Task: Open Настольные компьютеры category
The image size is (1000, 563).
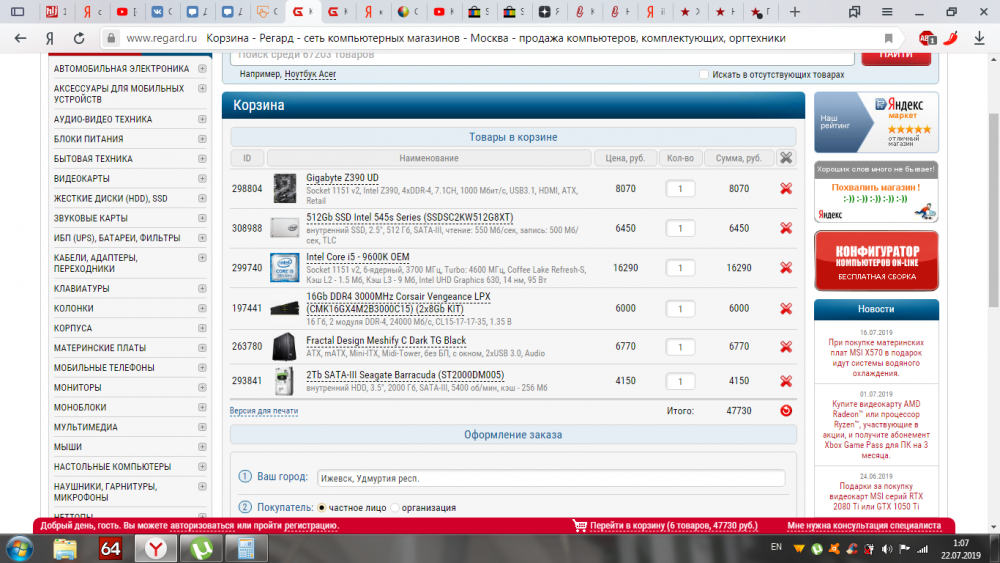Action: 112,467
